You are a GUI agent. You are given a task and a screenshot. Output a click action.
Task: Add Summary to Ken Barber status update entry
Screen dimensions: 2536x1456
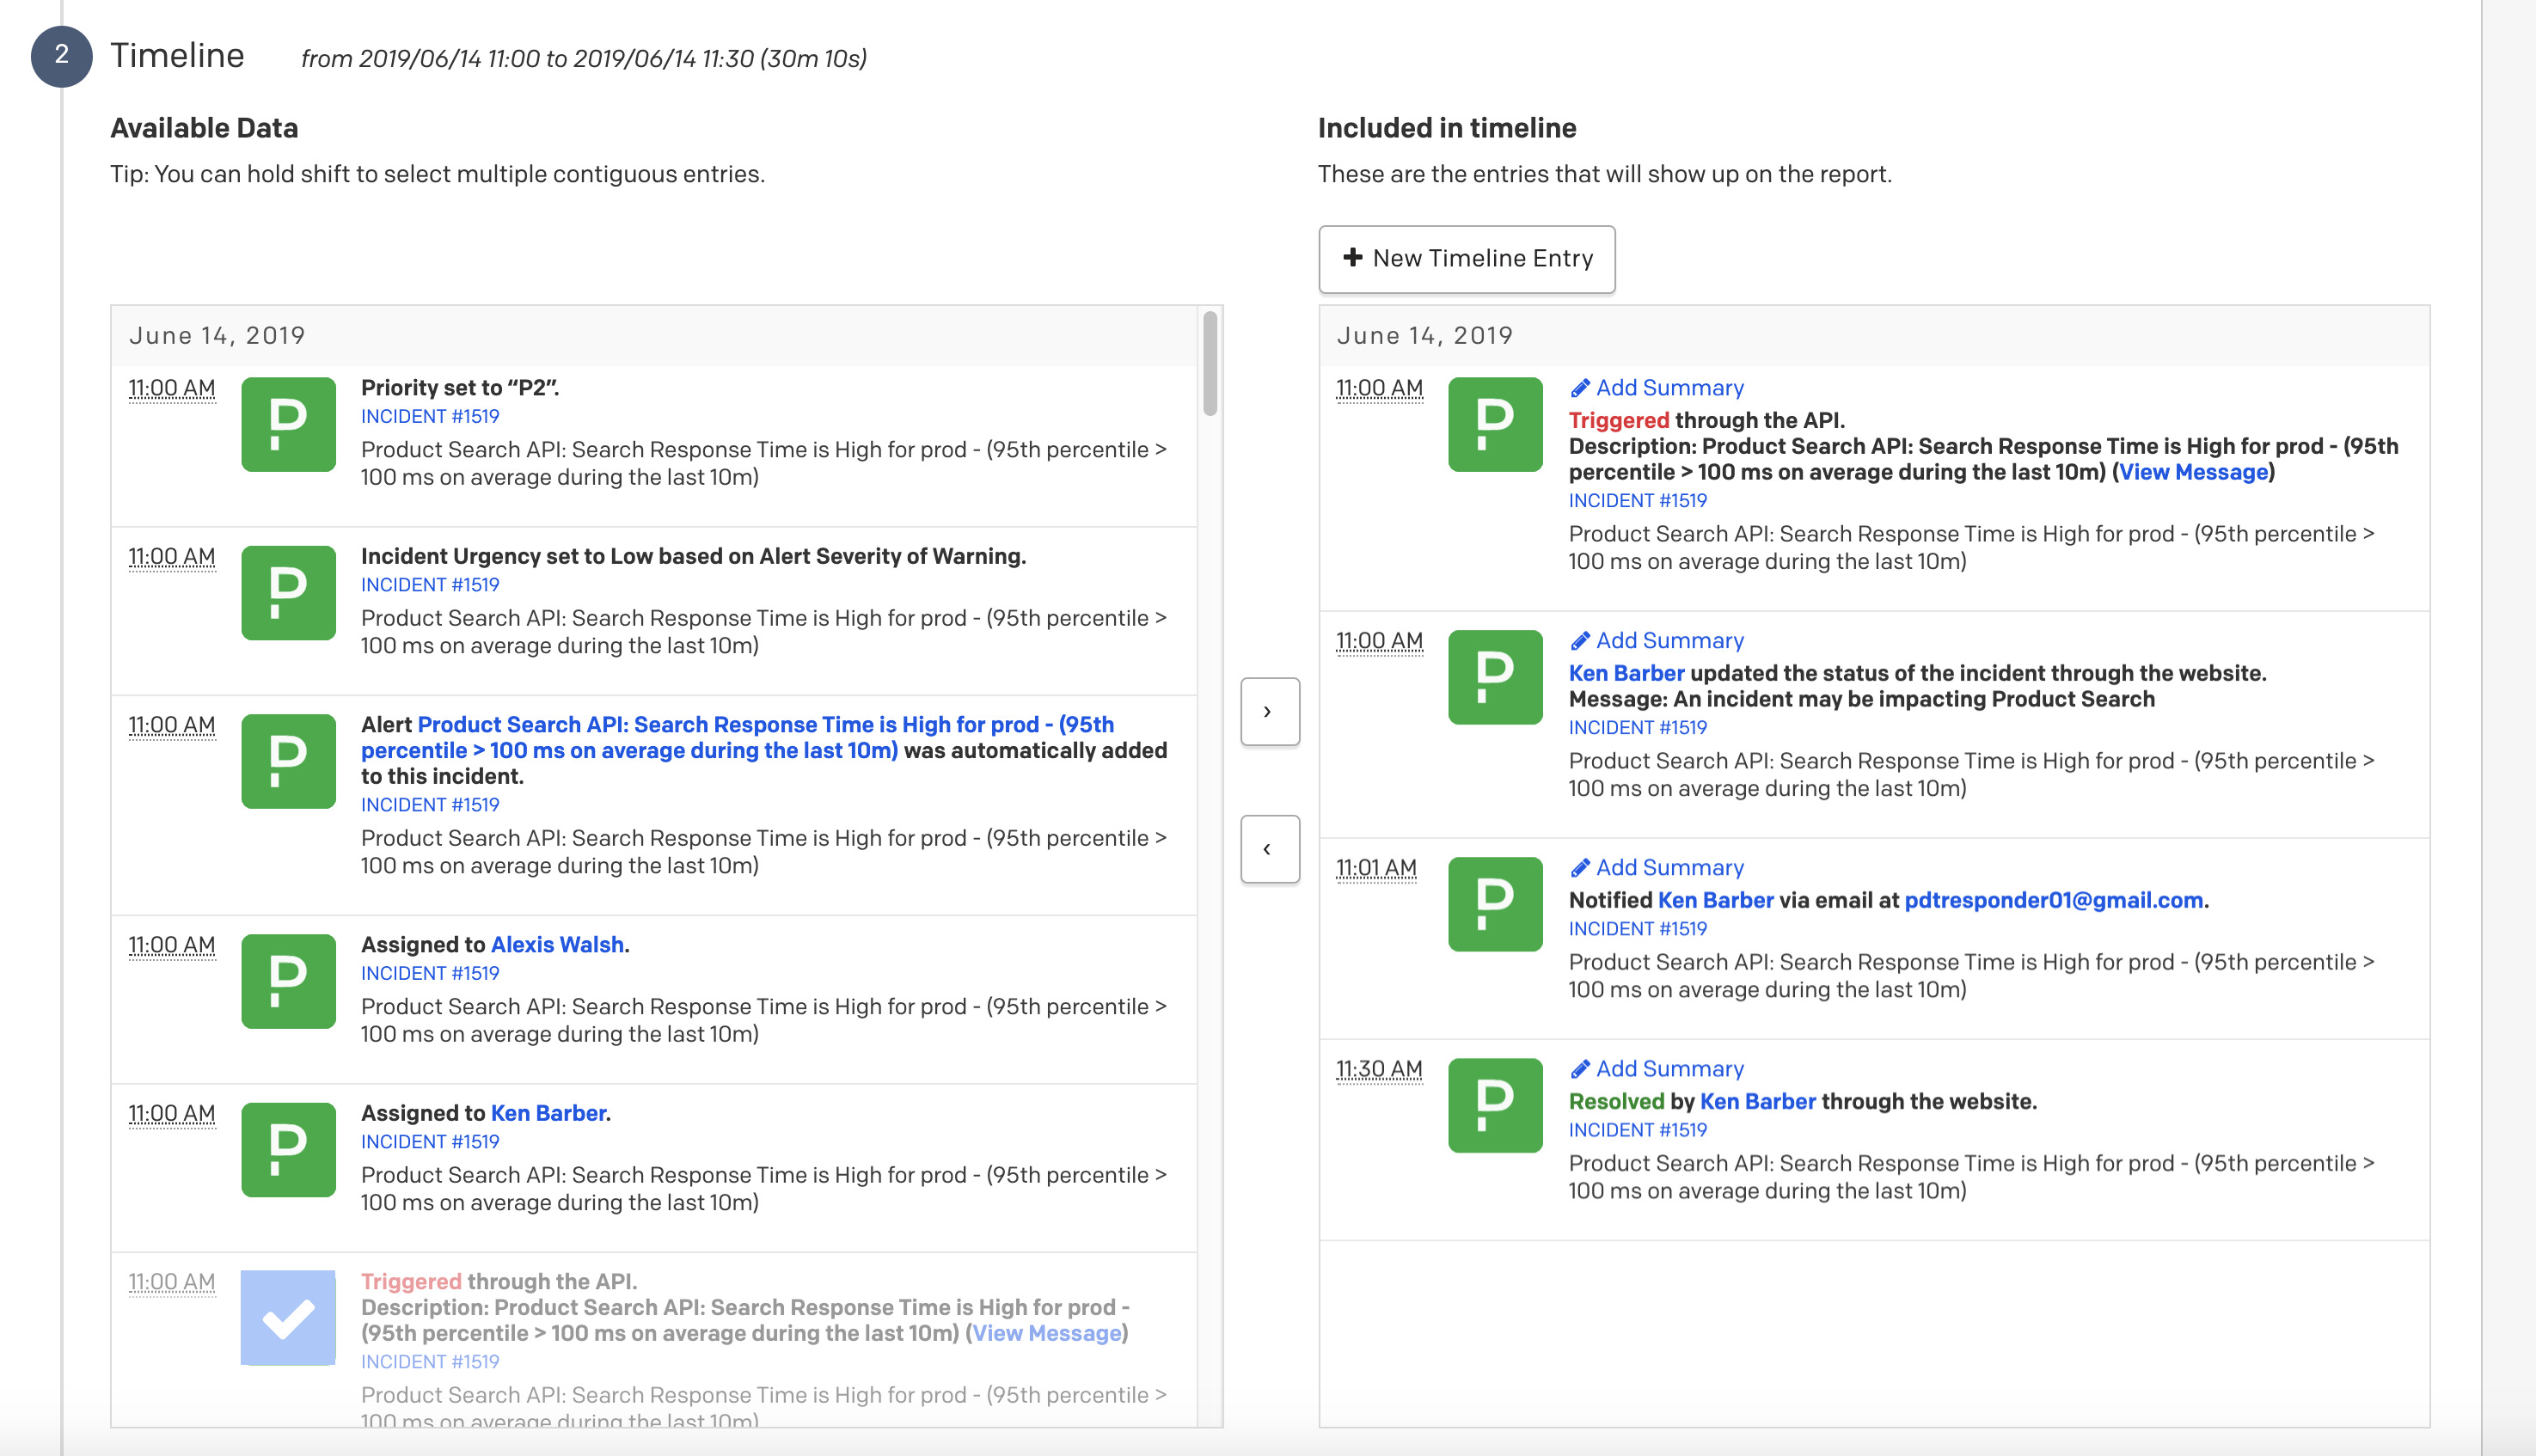point(1668,641)
